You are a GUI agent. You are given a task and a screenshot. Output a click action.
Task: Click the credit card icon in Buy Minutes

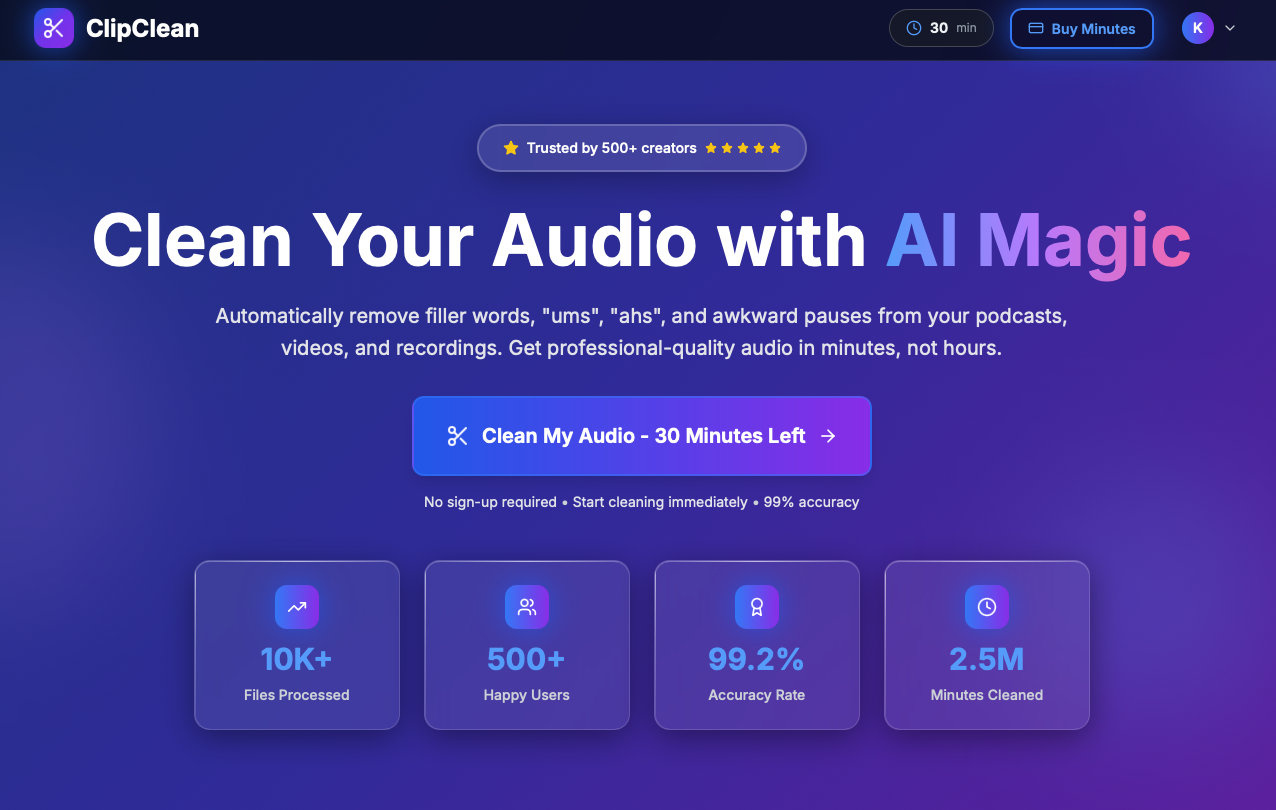pyautogui.click(x=1036, y=28)
